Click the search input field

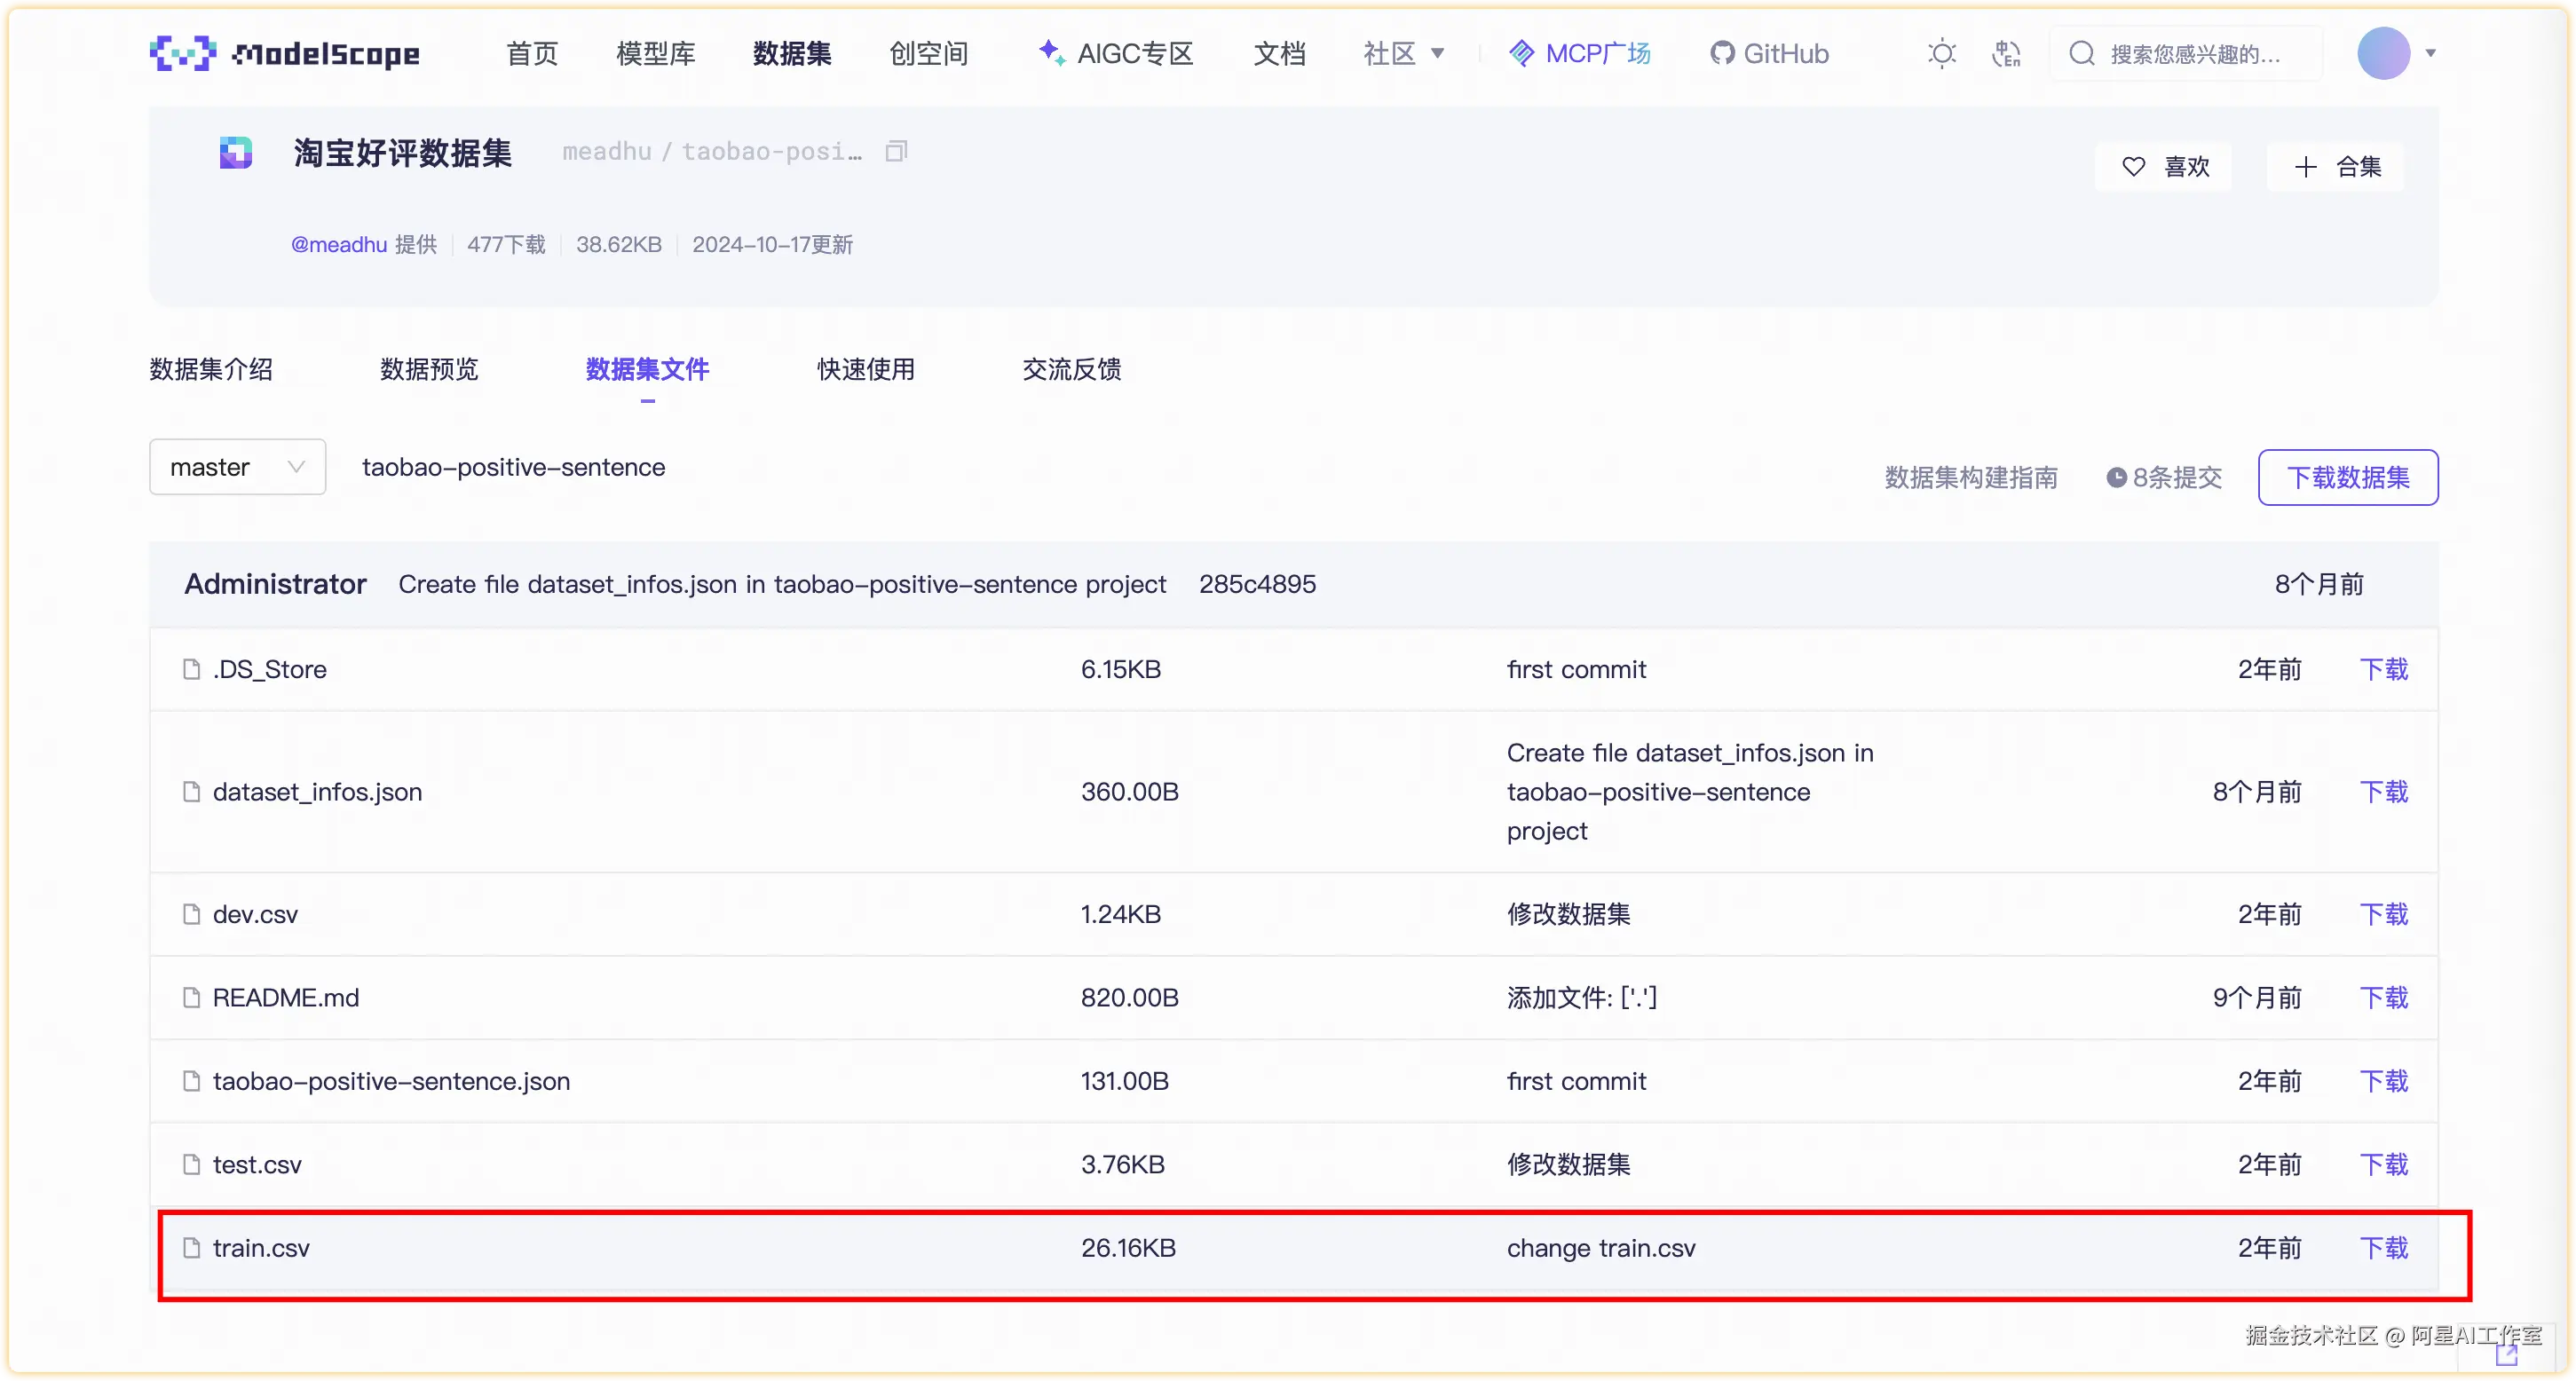pos(2195,53)
